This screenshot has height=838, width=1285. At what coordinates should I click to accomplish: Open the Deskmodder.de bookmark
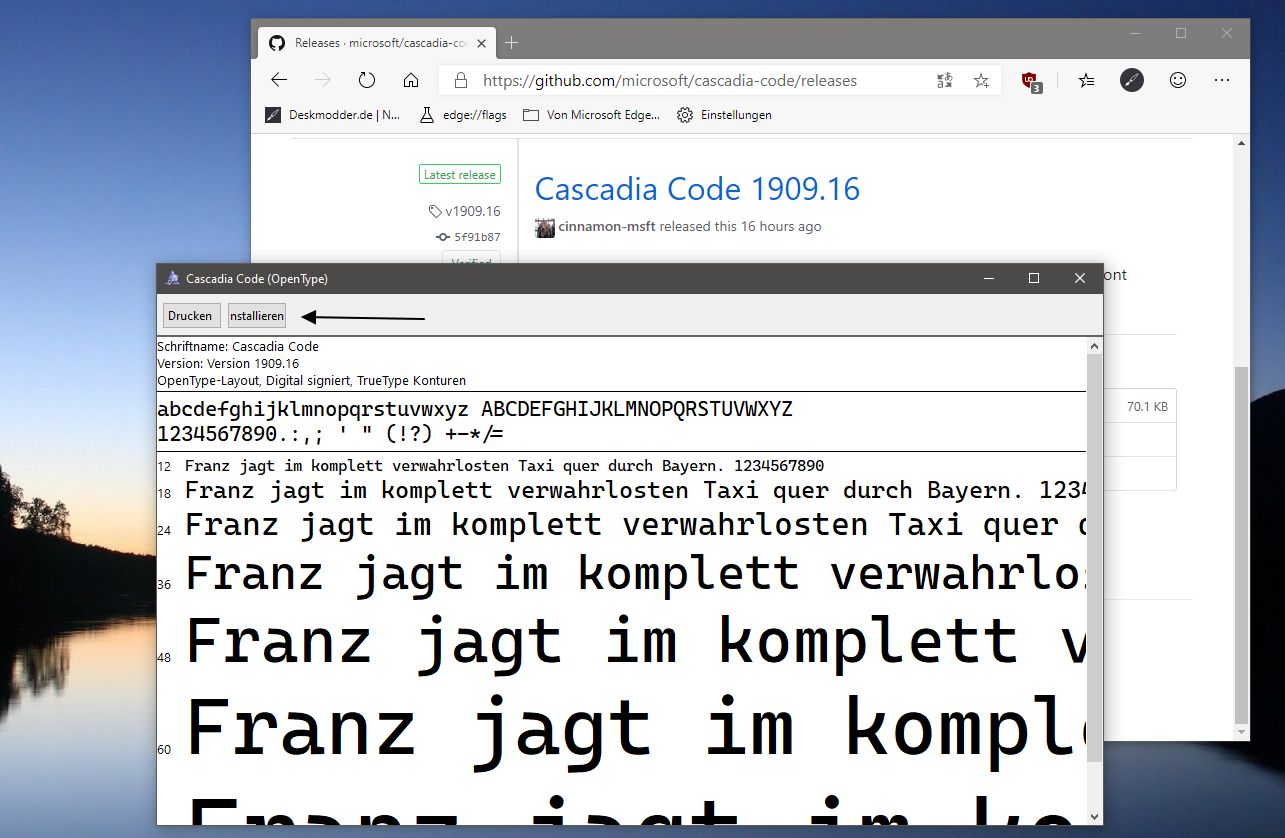(x=333, y=115)
